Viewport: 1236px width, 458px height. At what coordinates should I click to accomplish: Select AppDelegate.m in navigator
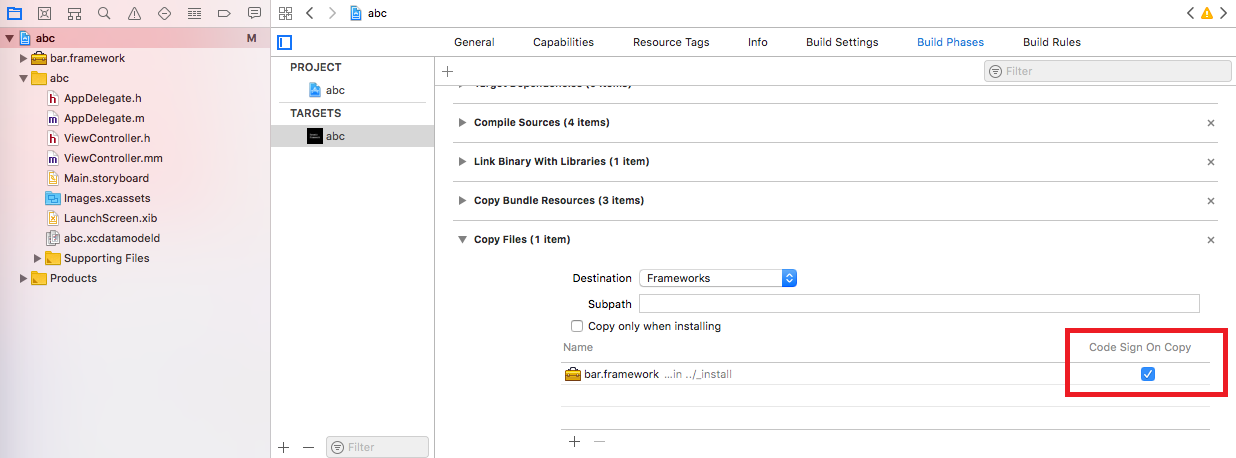tap(103, 118)
